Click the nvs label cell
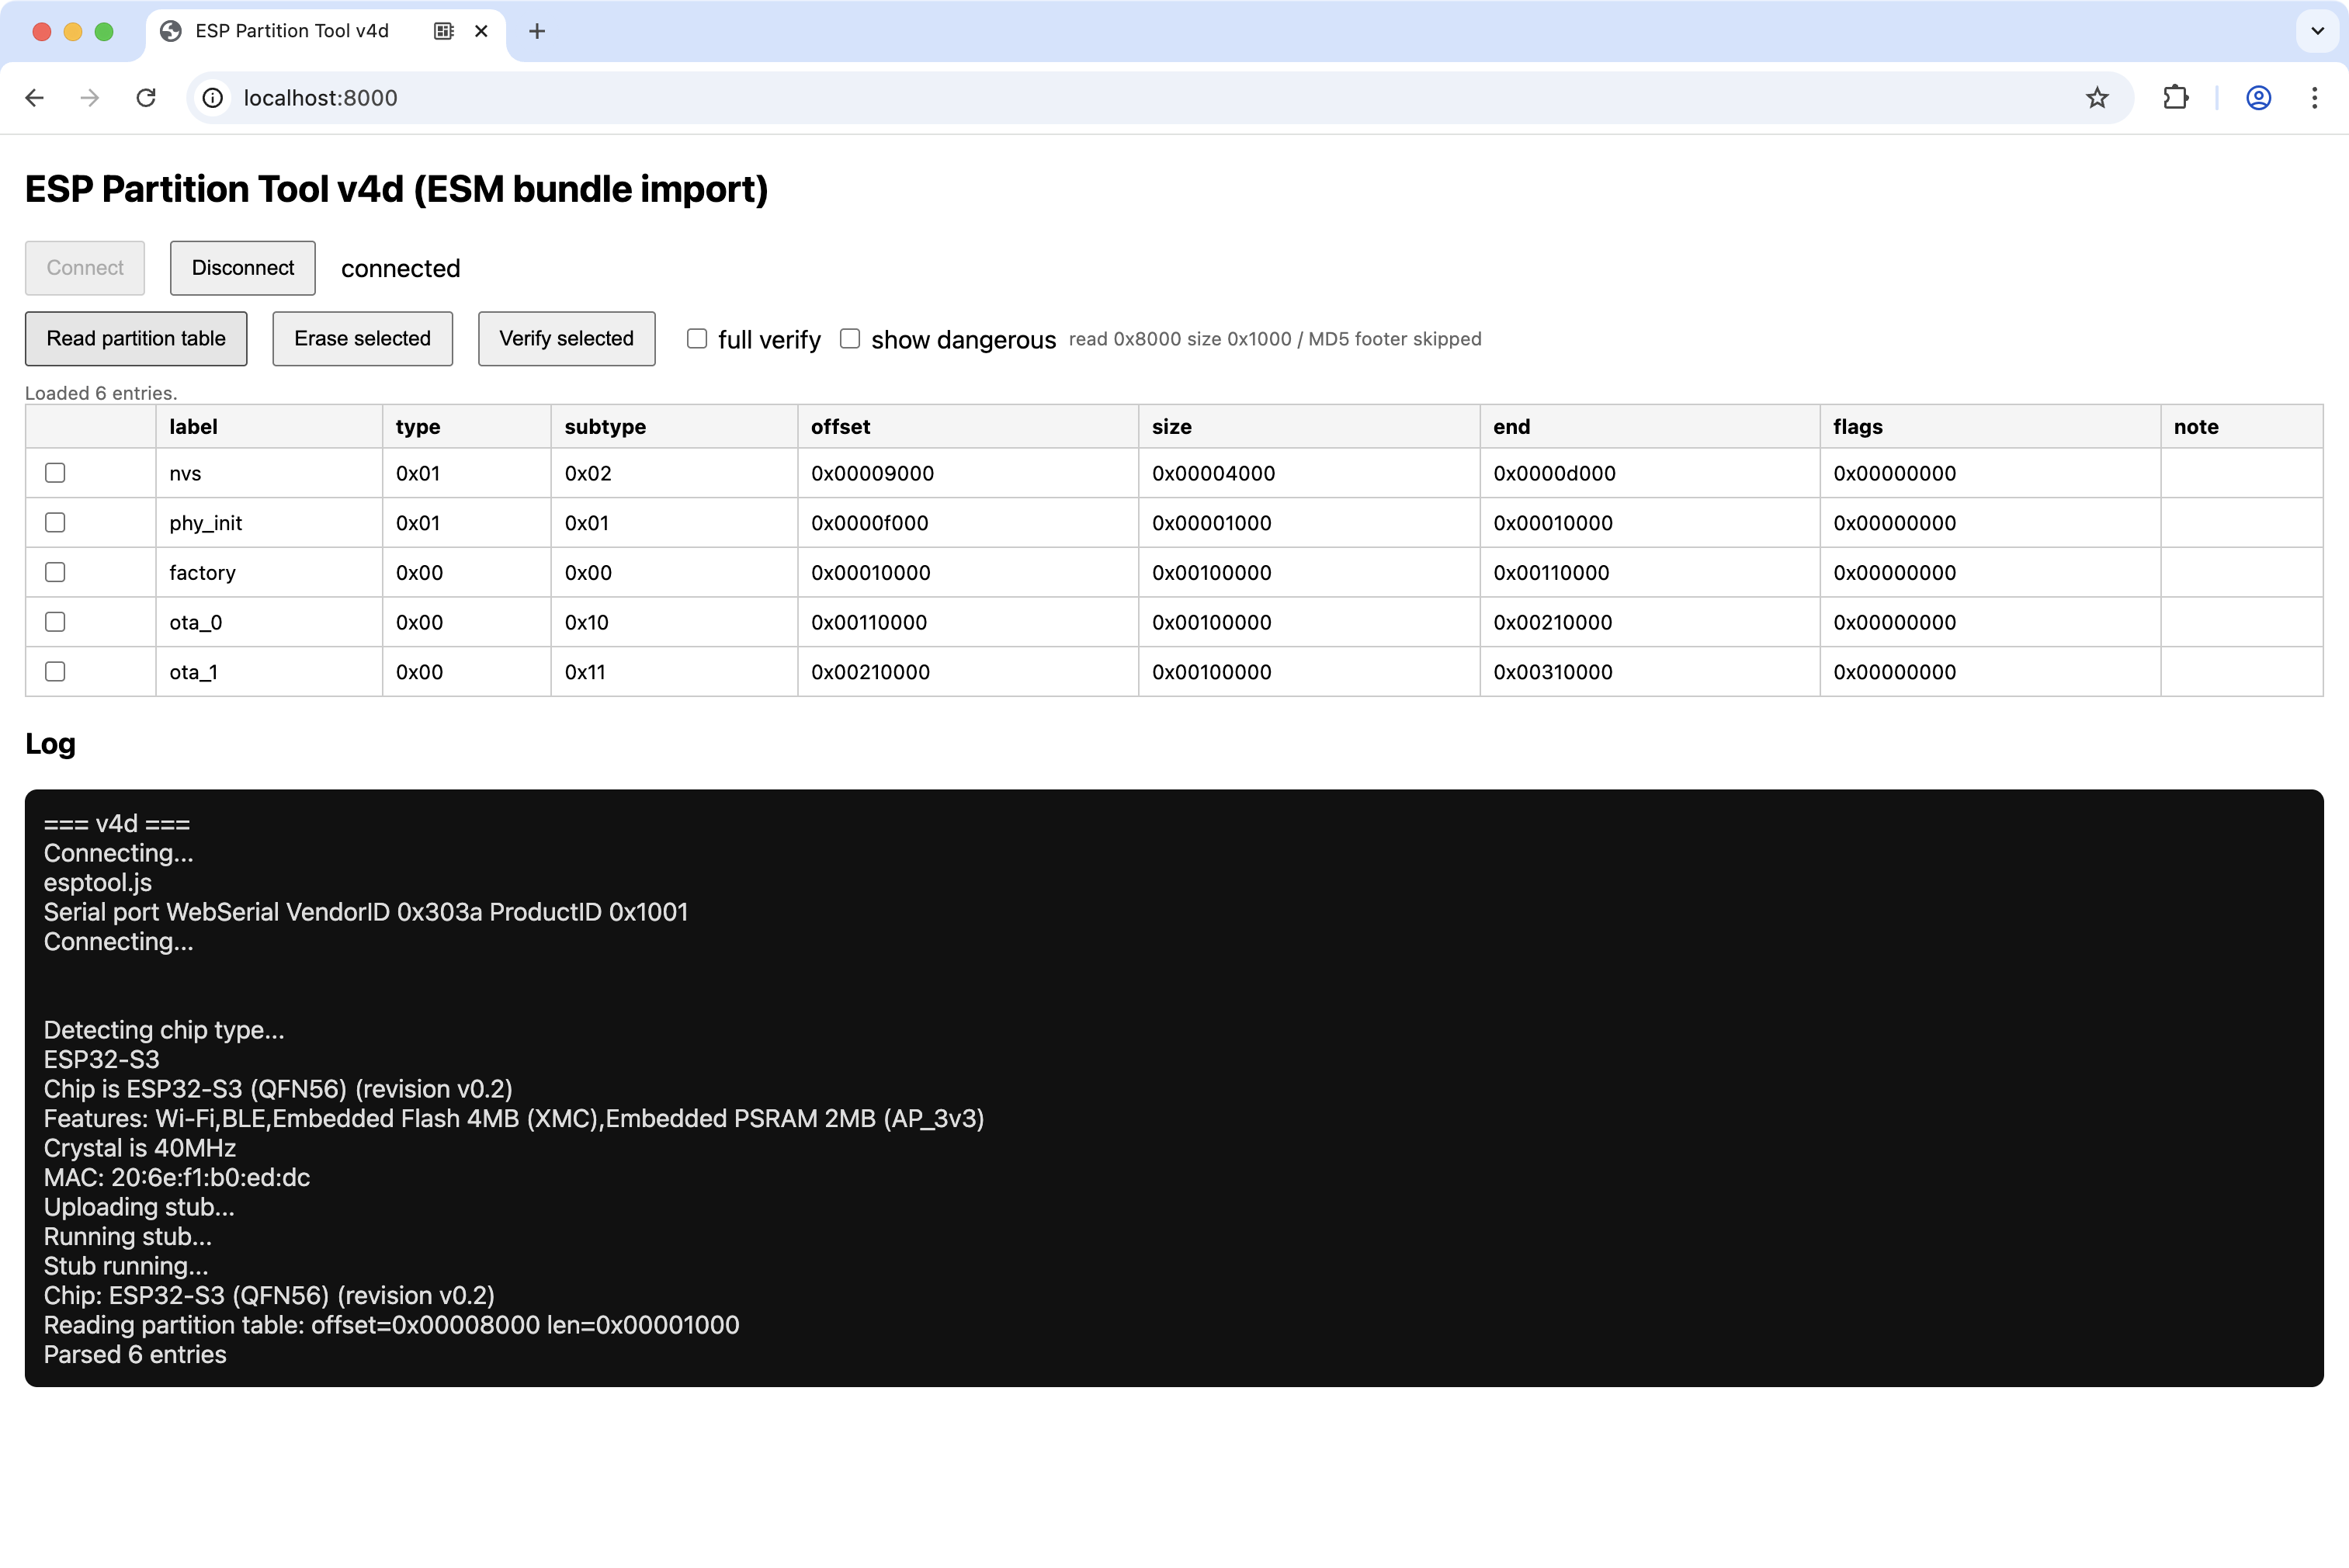Screen dimensions: 2349x1568 pos(269,473)
